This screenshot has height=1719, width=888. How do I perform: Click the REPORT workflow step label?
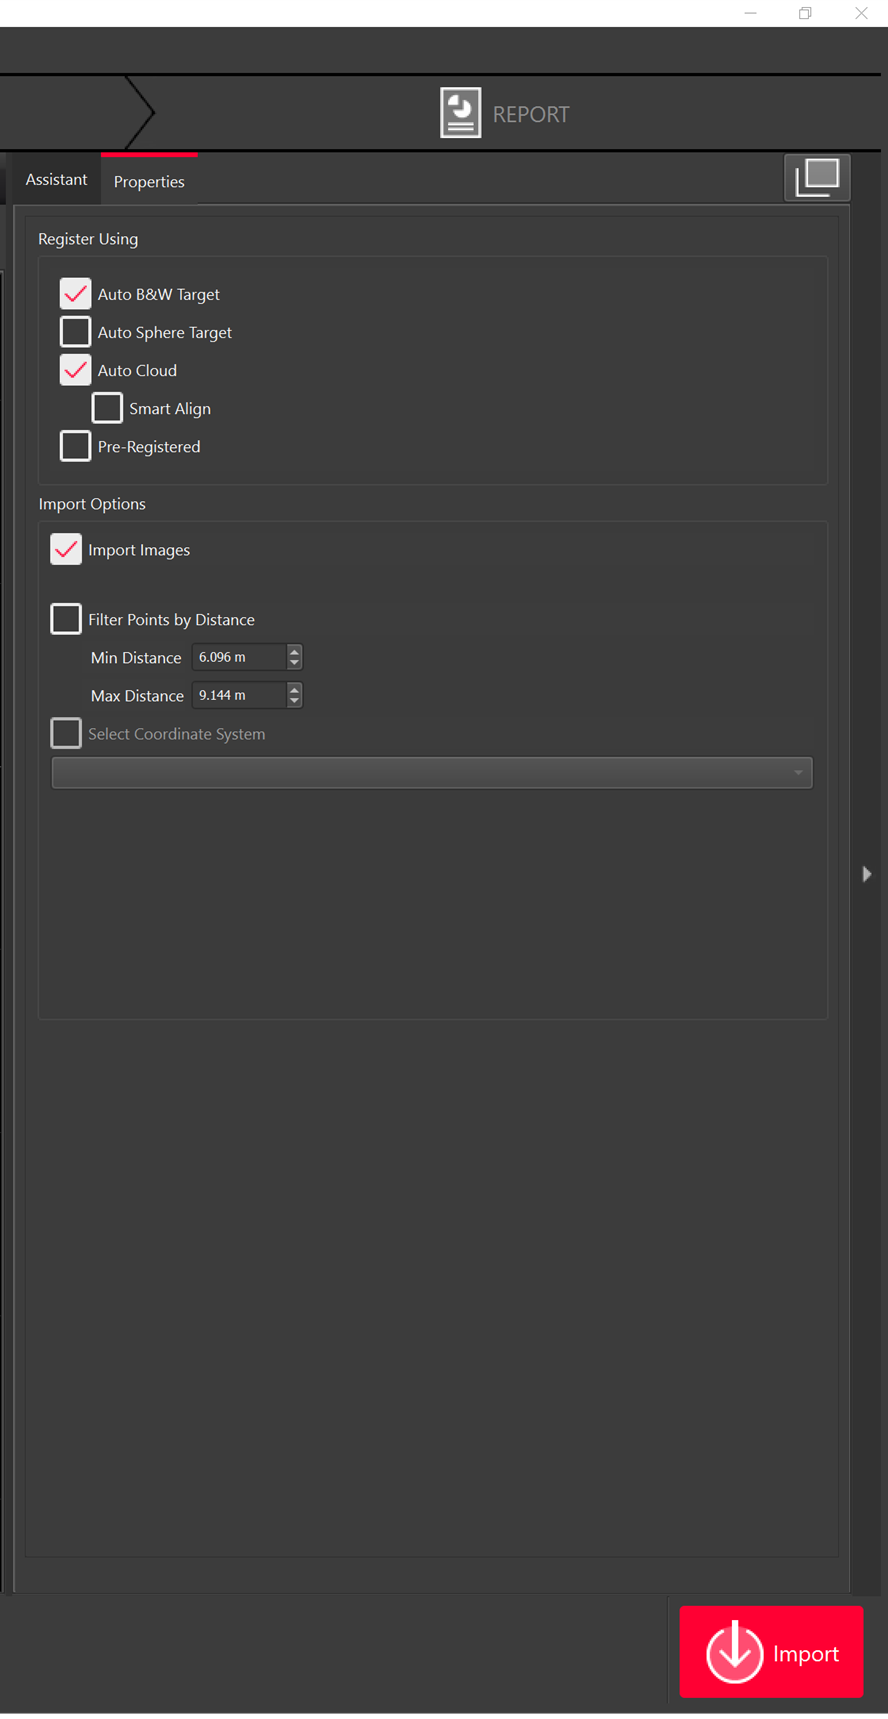530,114
